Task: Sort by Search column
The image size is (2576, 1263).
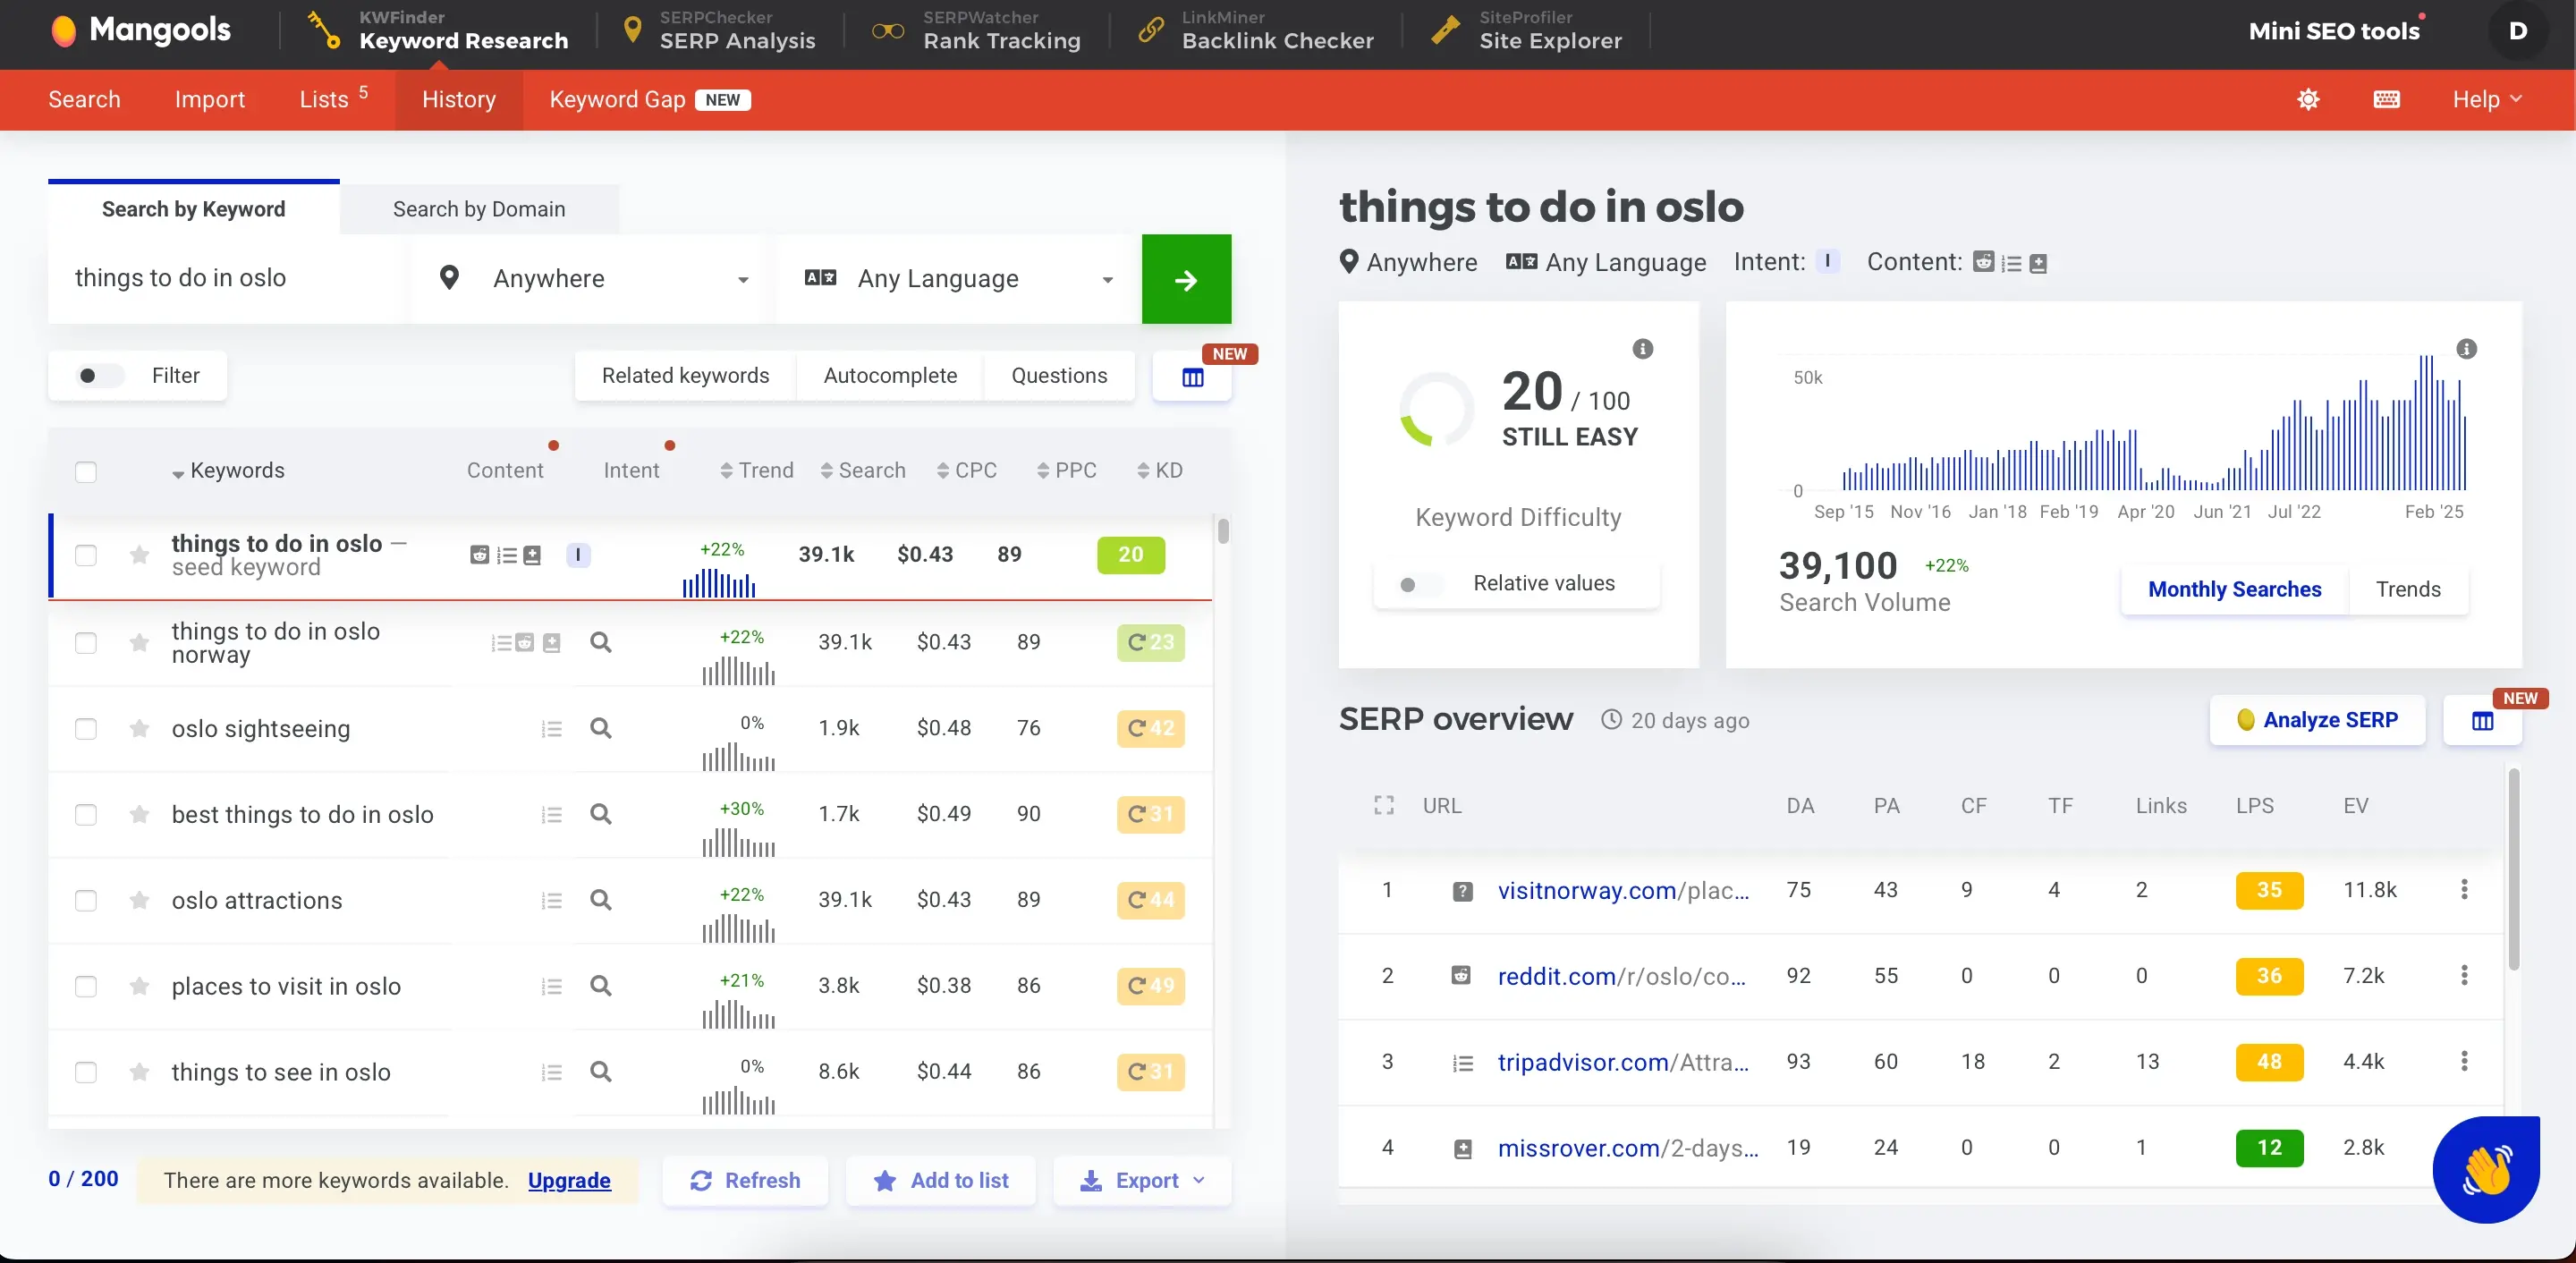Action: coord(863,470)
